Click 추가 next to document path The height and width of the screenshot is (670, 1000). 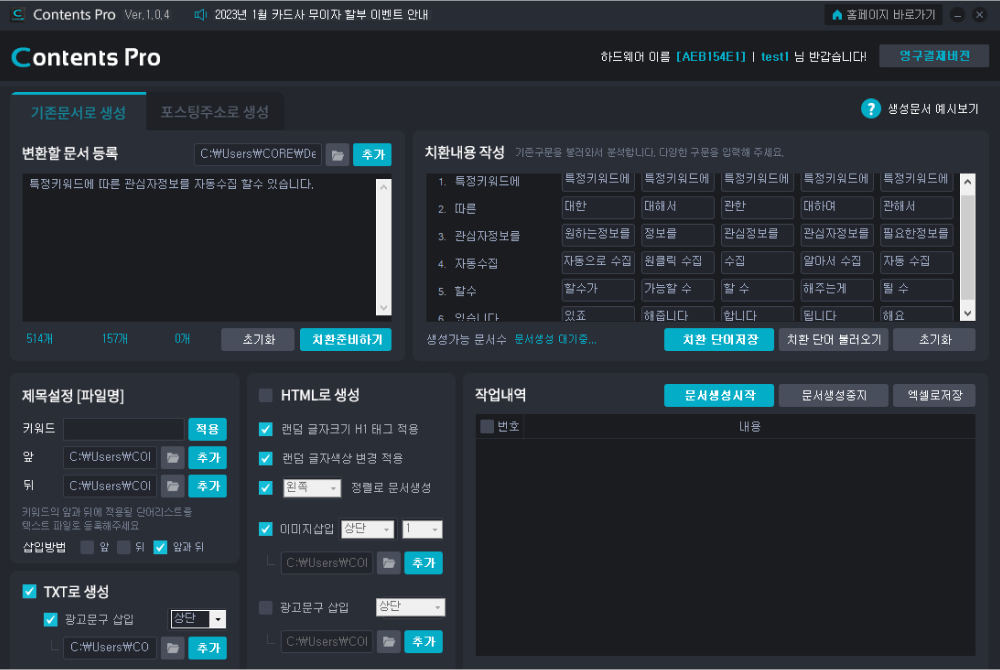tap(372, 154)
